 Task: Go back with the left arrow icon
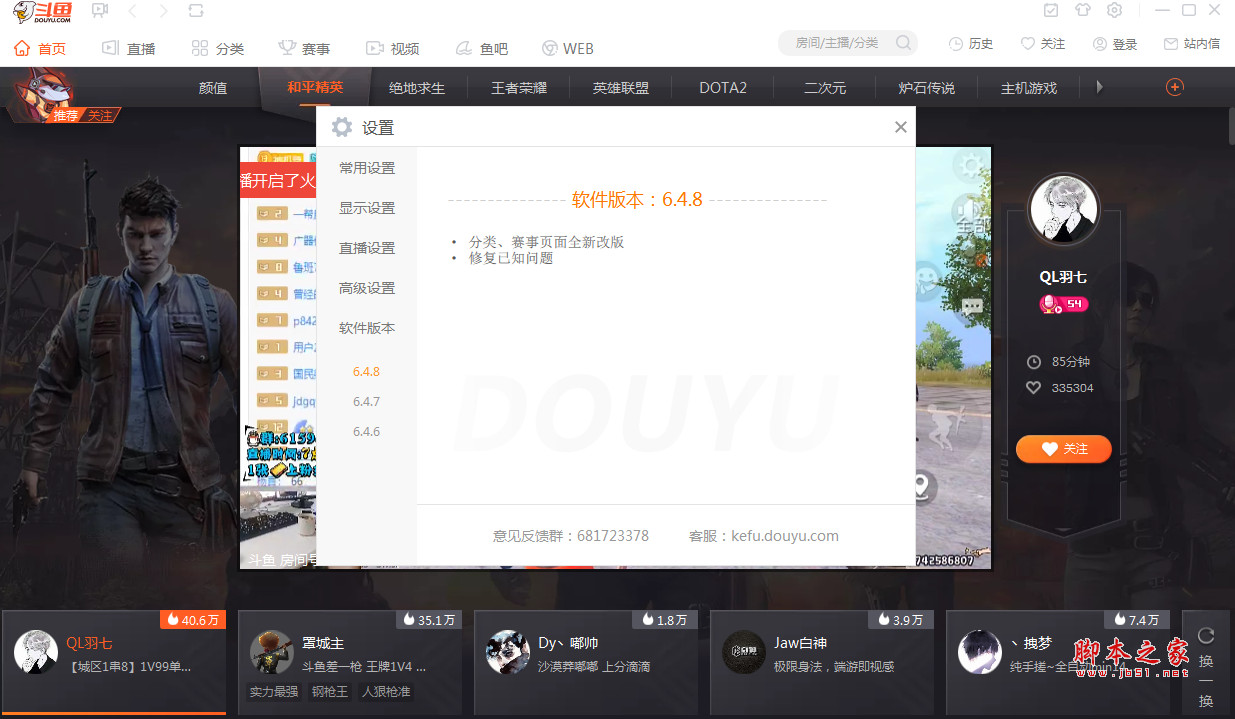coord(133,10)
